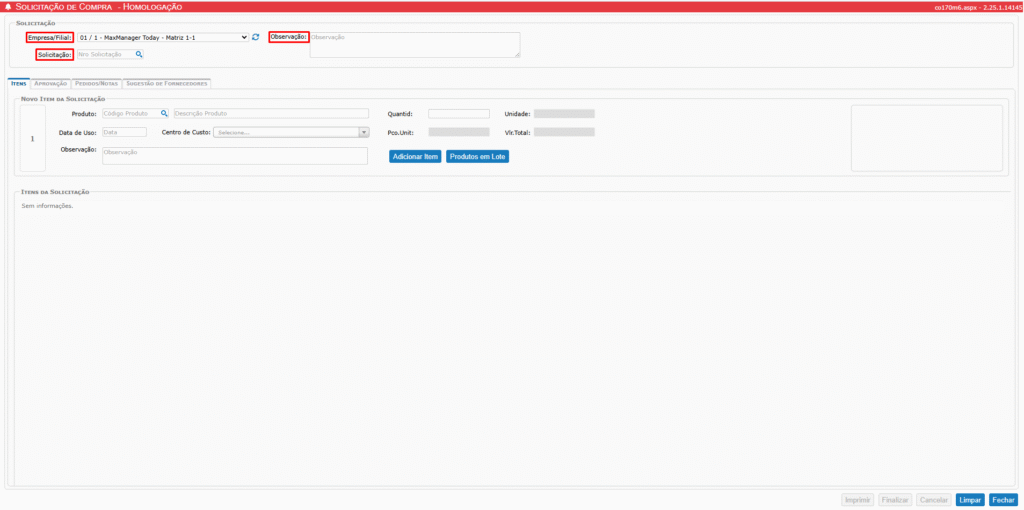Screen dimensions: 1024x510
Task: Click the Descrição Produto field
Action: pyautogui.click(x=271, y=114)
